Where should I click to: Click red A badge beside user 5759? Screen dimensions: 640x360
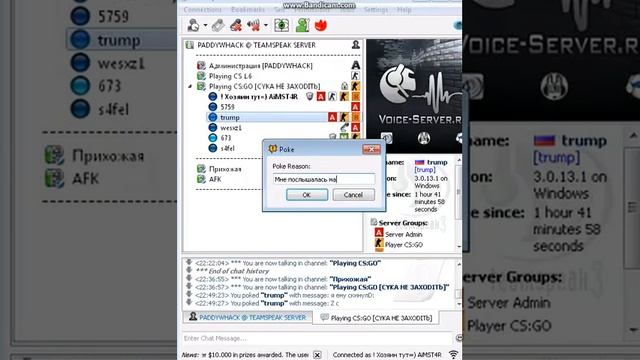click(x=356, y=107)
